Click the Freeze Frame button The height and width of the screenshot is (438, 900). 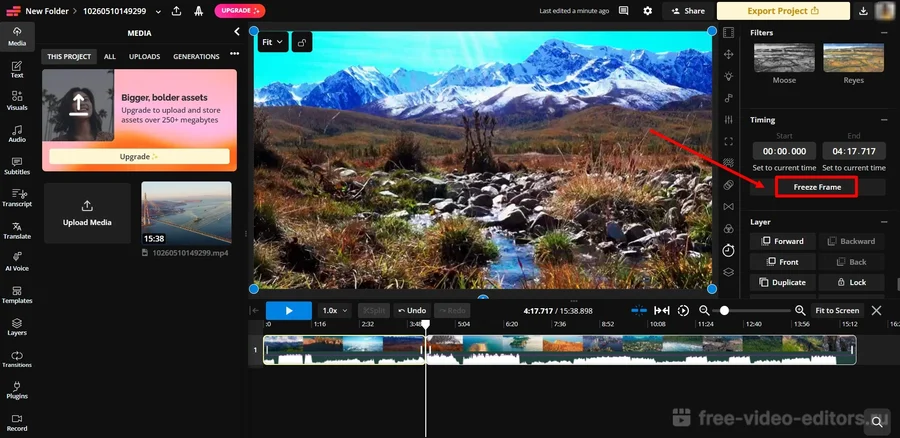click(817, 187)
